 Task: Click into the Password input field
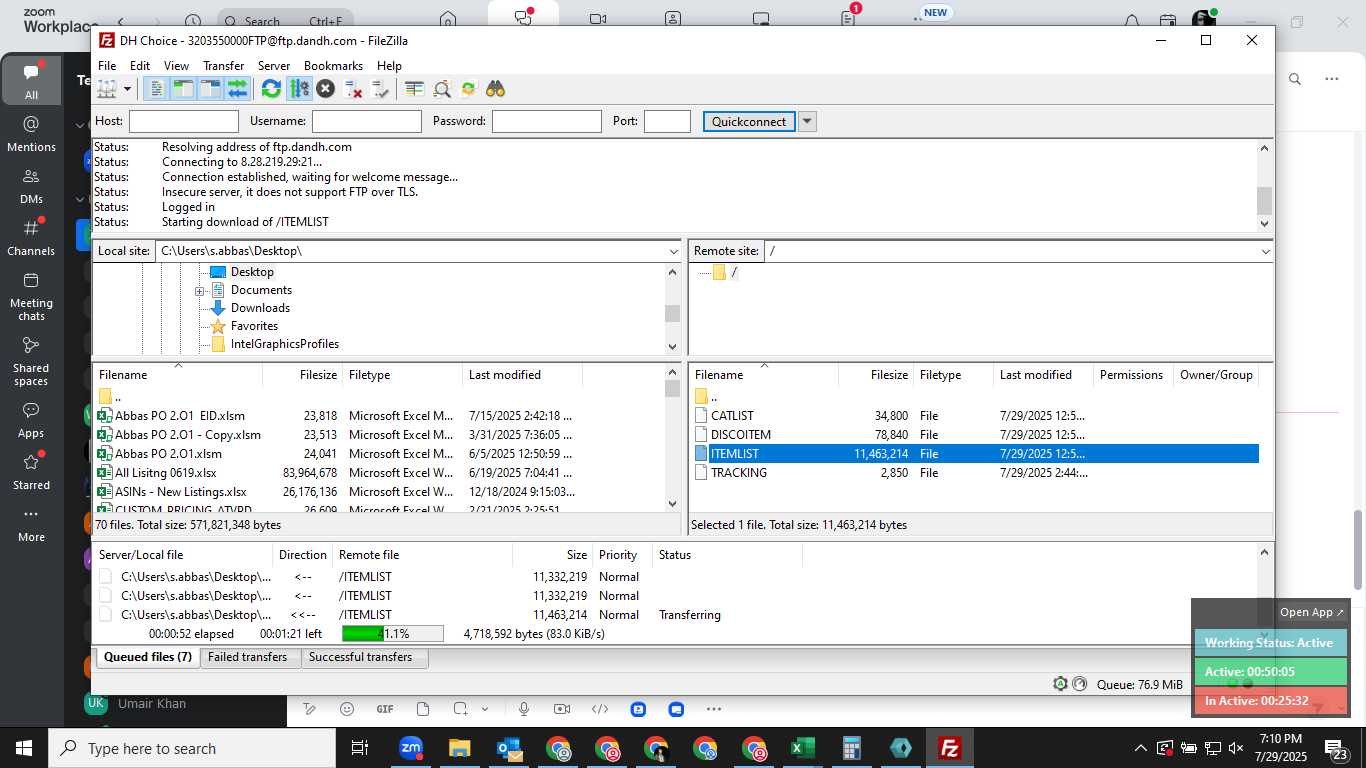tap(547, 121)
